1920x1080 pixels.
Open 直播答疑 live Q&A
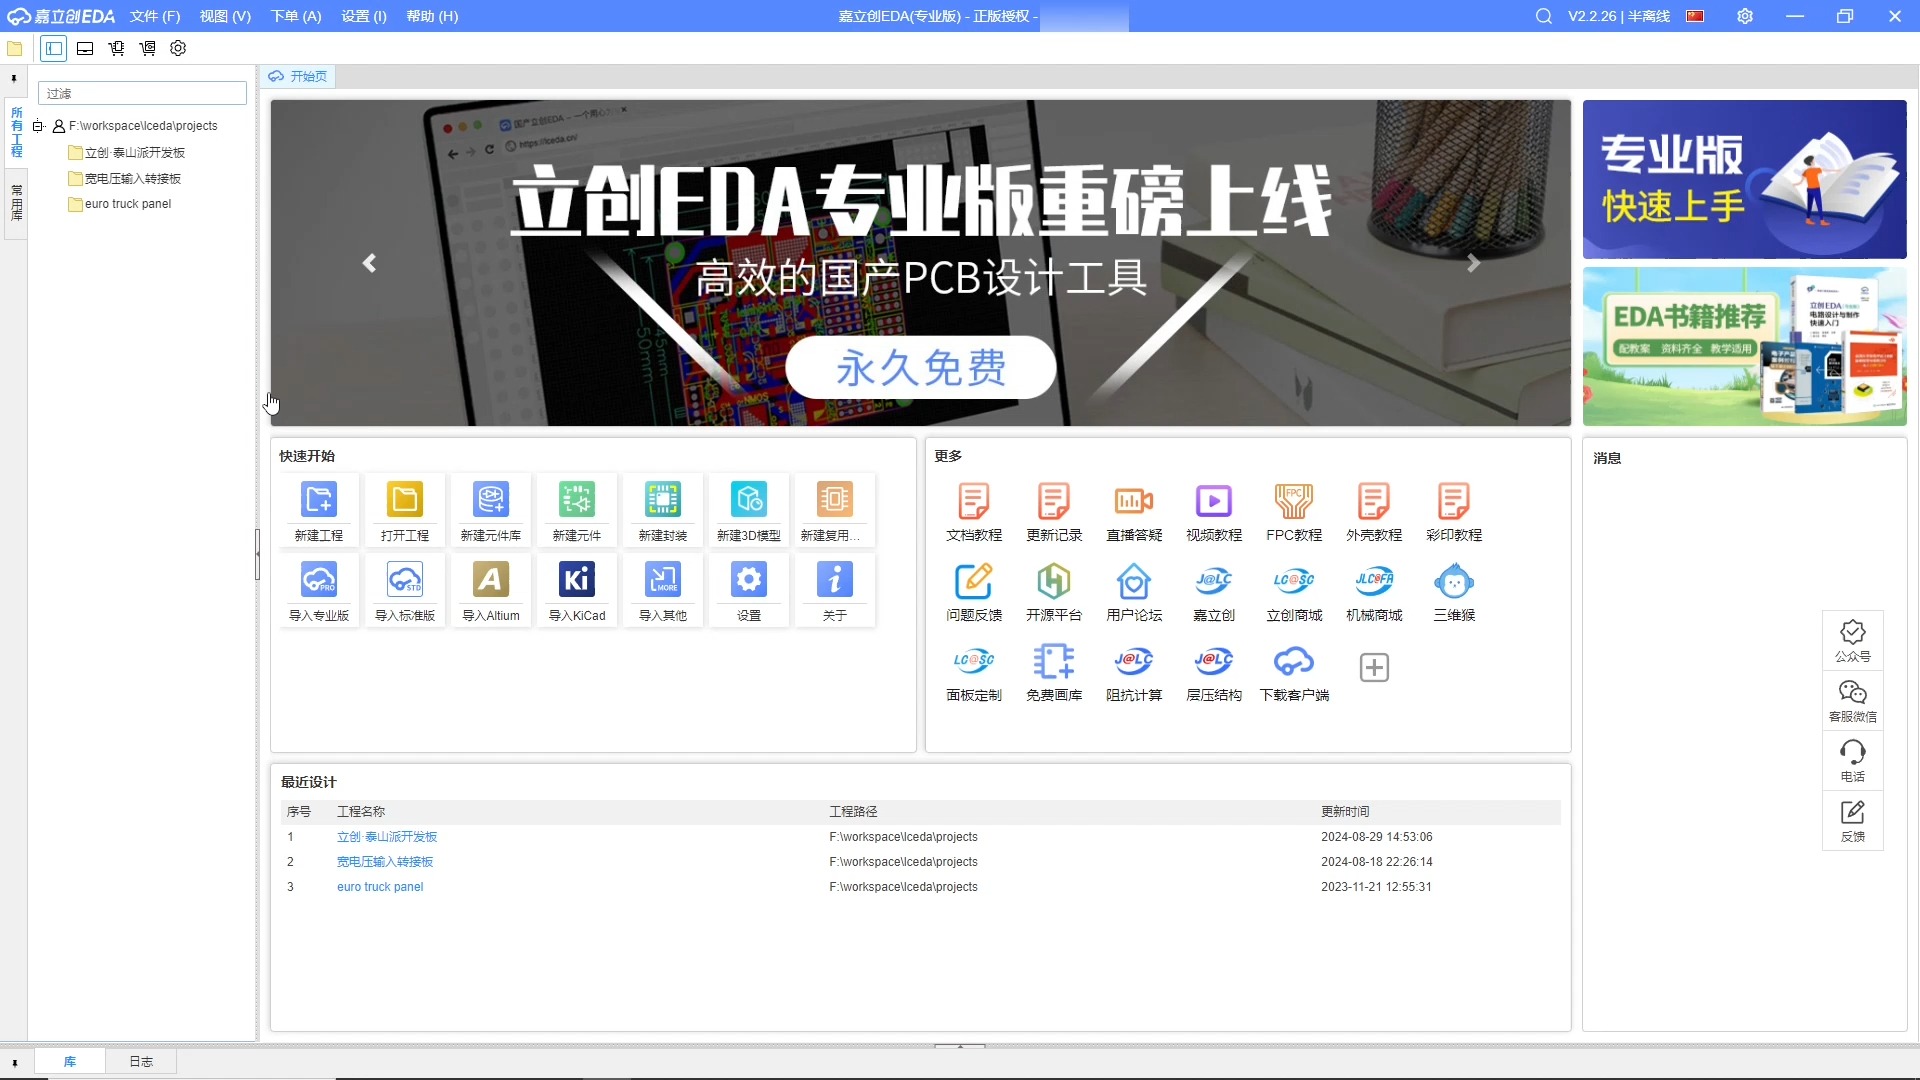tap(1134, 502)
